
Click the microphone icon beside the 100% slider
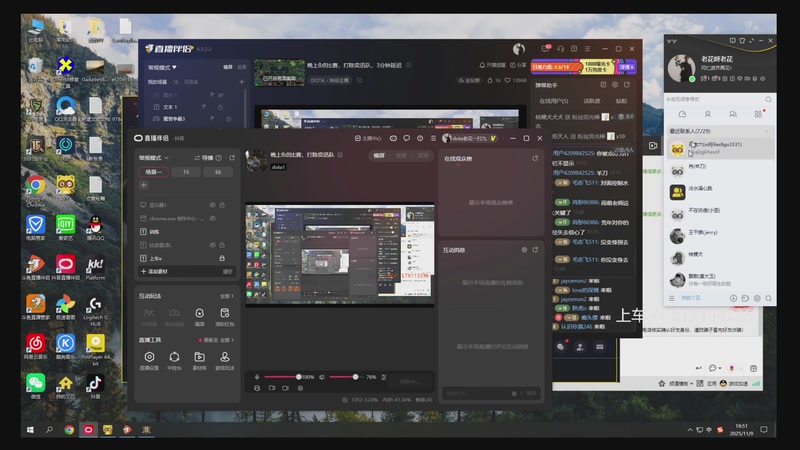(x=257, y=377)
